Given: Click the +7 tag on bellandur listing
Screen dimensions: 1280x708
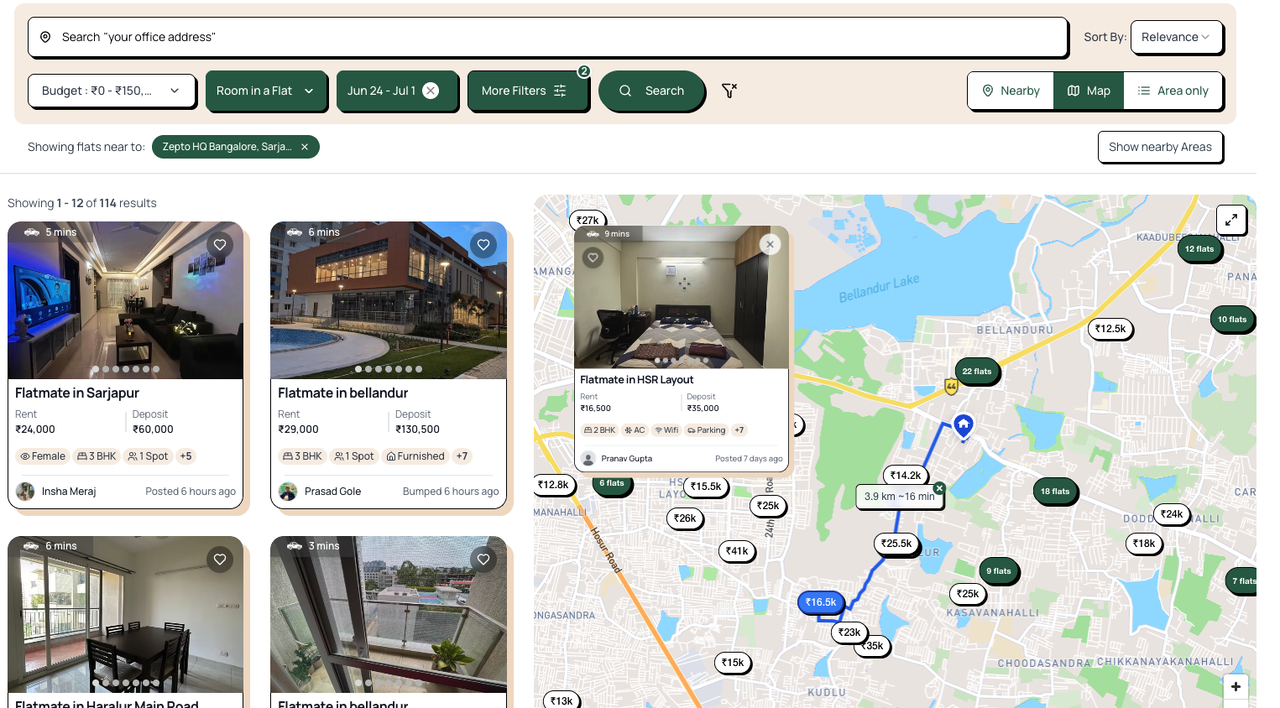Looking at the screenshot, I should click(x=462, y=456).
